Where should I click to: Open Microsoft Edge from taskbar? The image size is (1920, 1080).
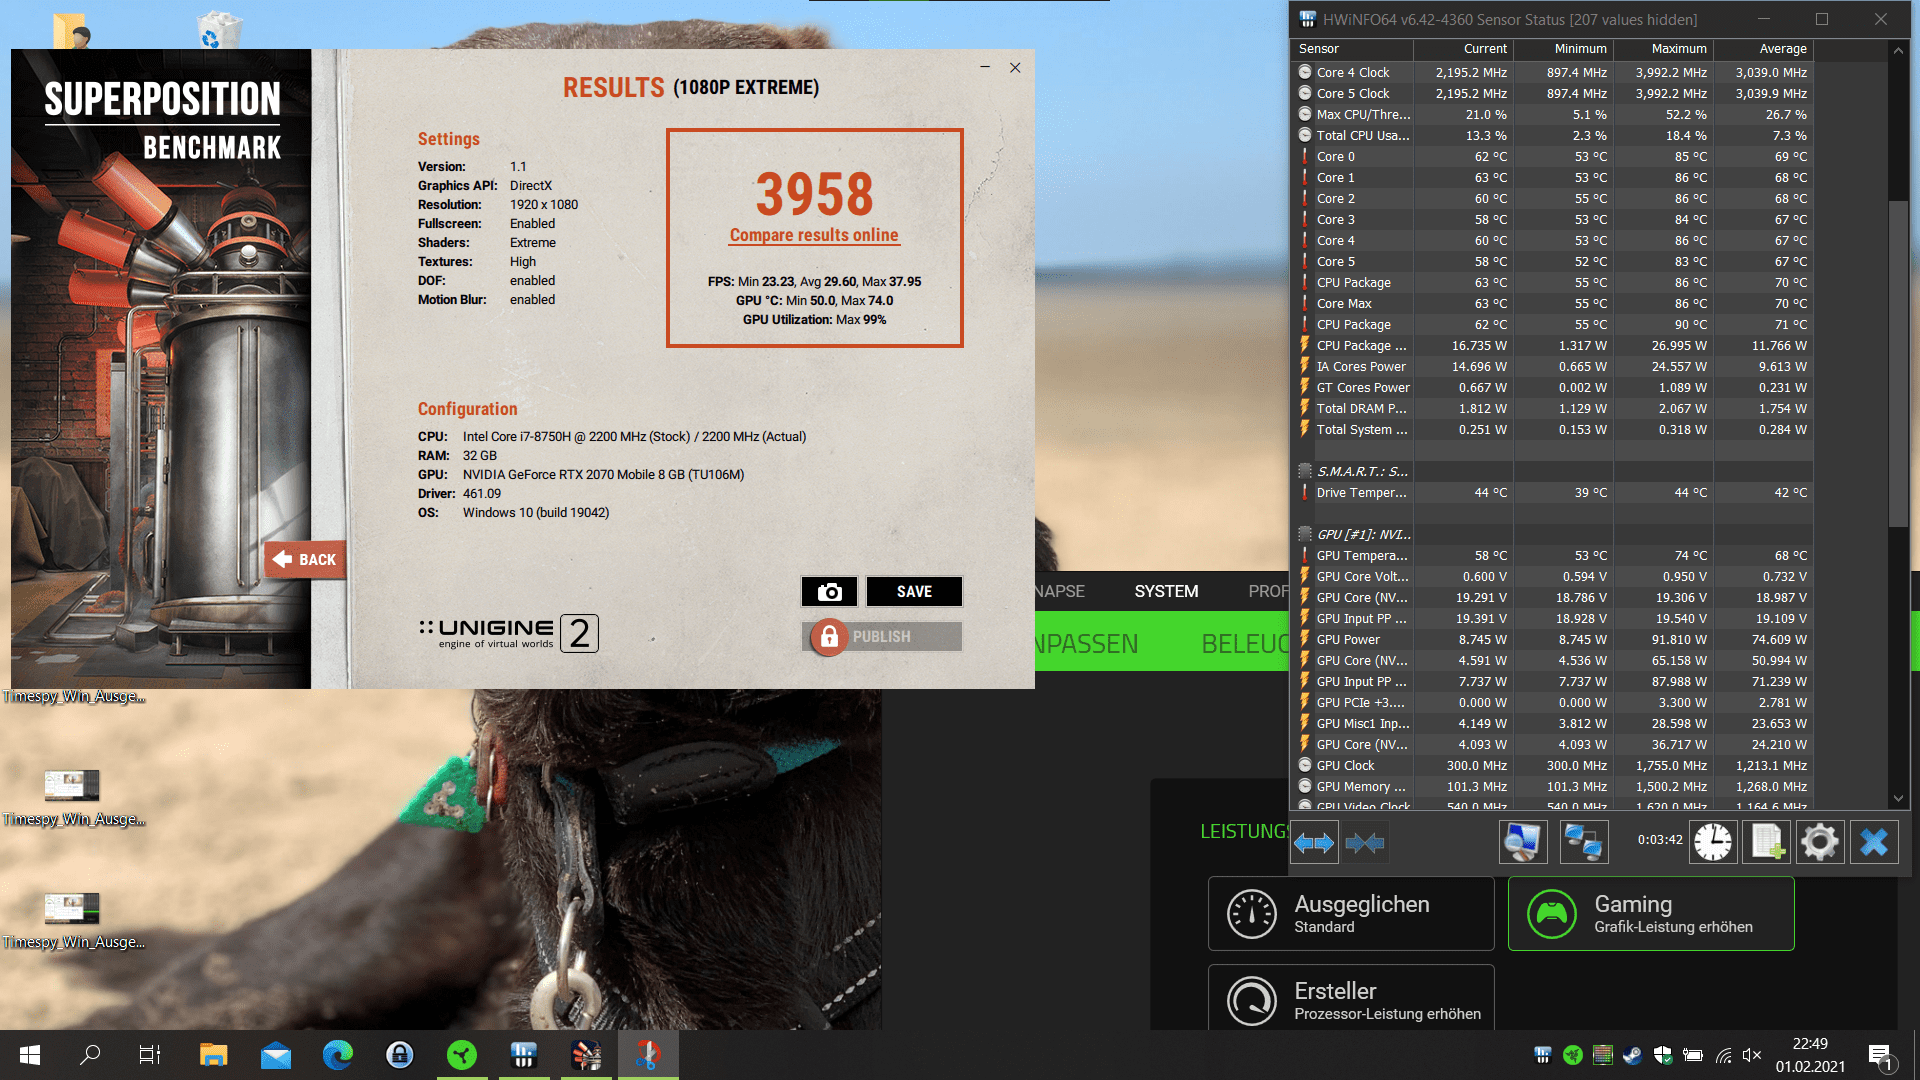tap(338, 1055)
